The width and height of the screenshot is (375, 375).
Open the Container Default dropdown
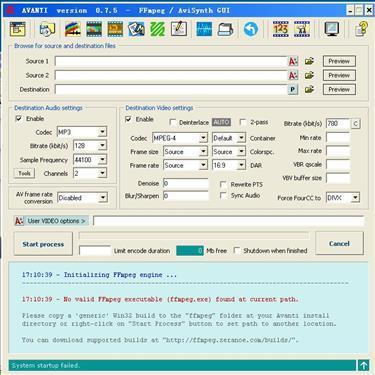241,138
